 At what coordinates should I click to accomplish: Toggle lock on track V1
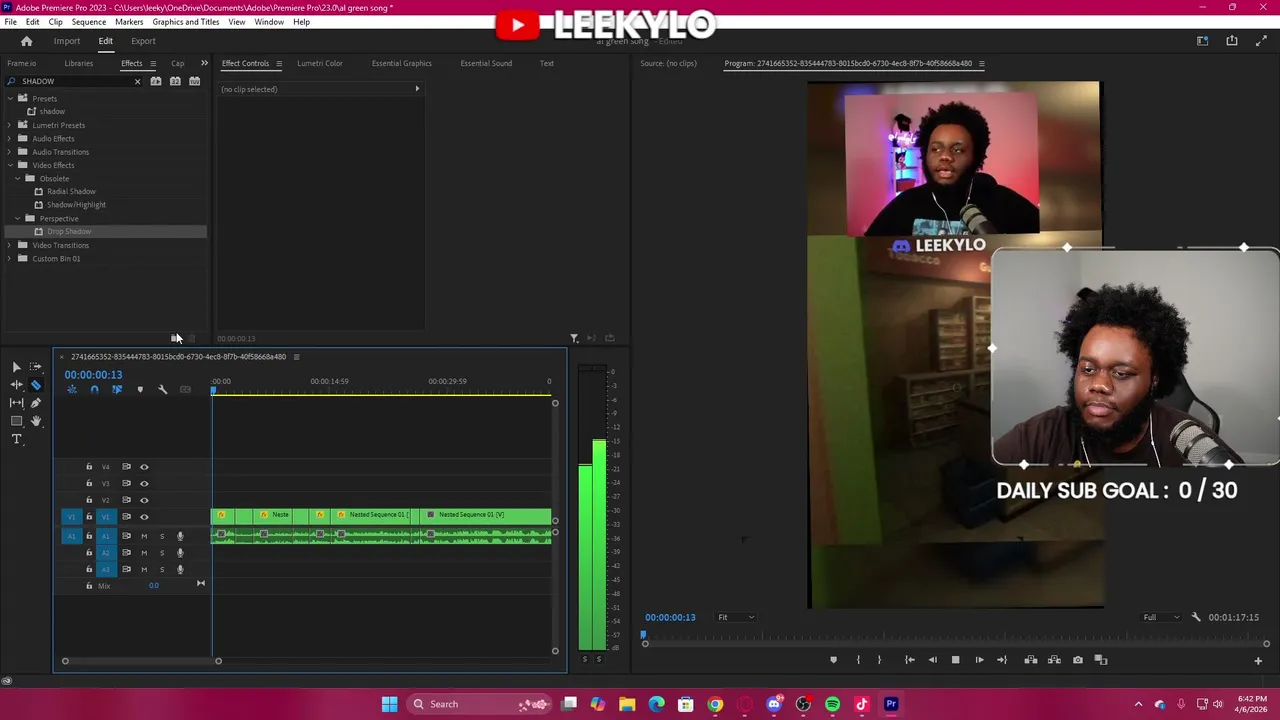pos(89,517)
